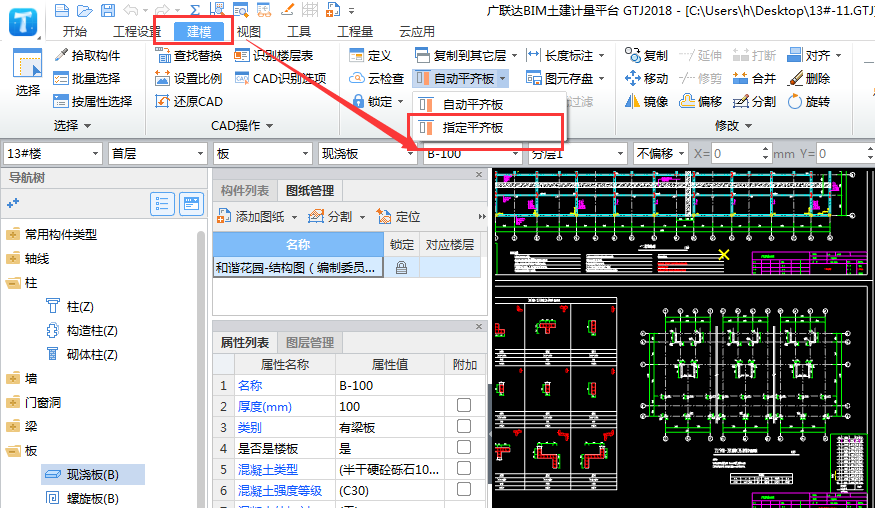Click the Open folder icon in quick access toolbar
This screenshot has height=508, width=875.
coord(85,10)
